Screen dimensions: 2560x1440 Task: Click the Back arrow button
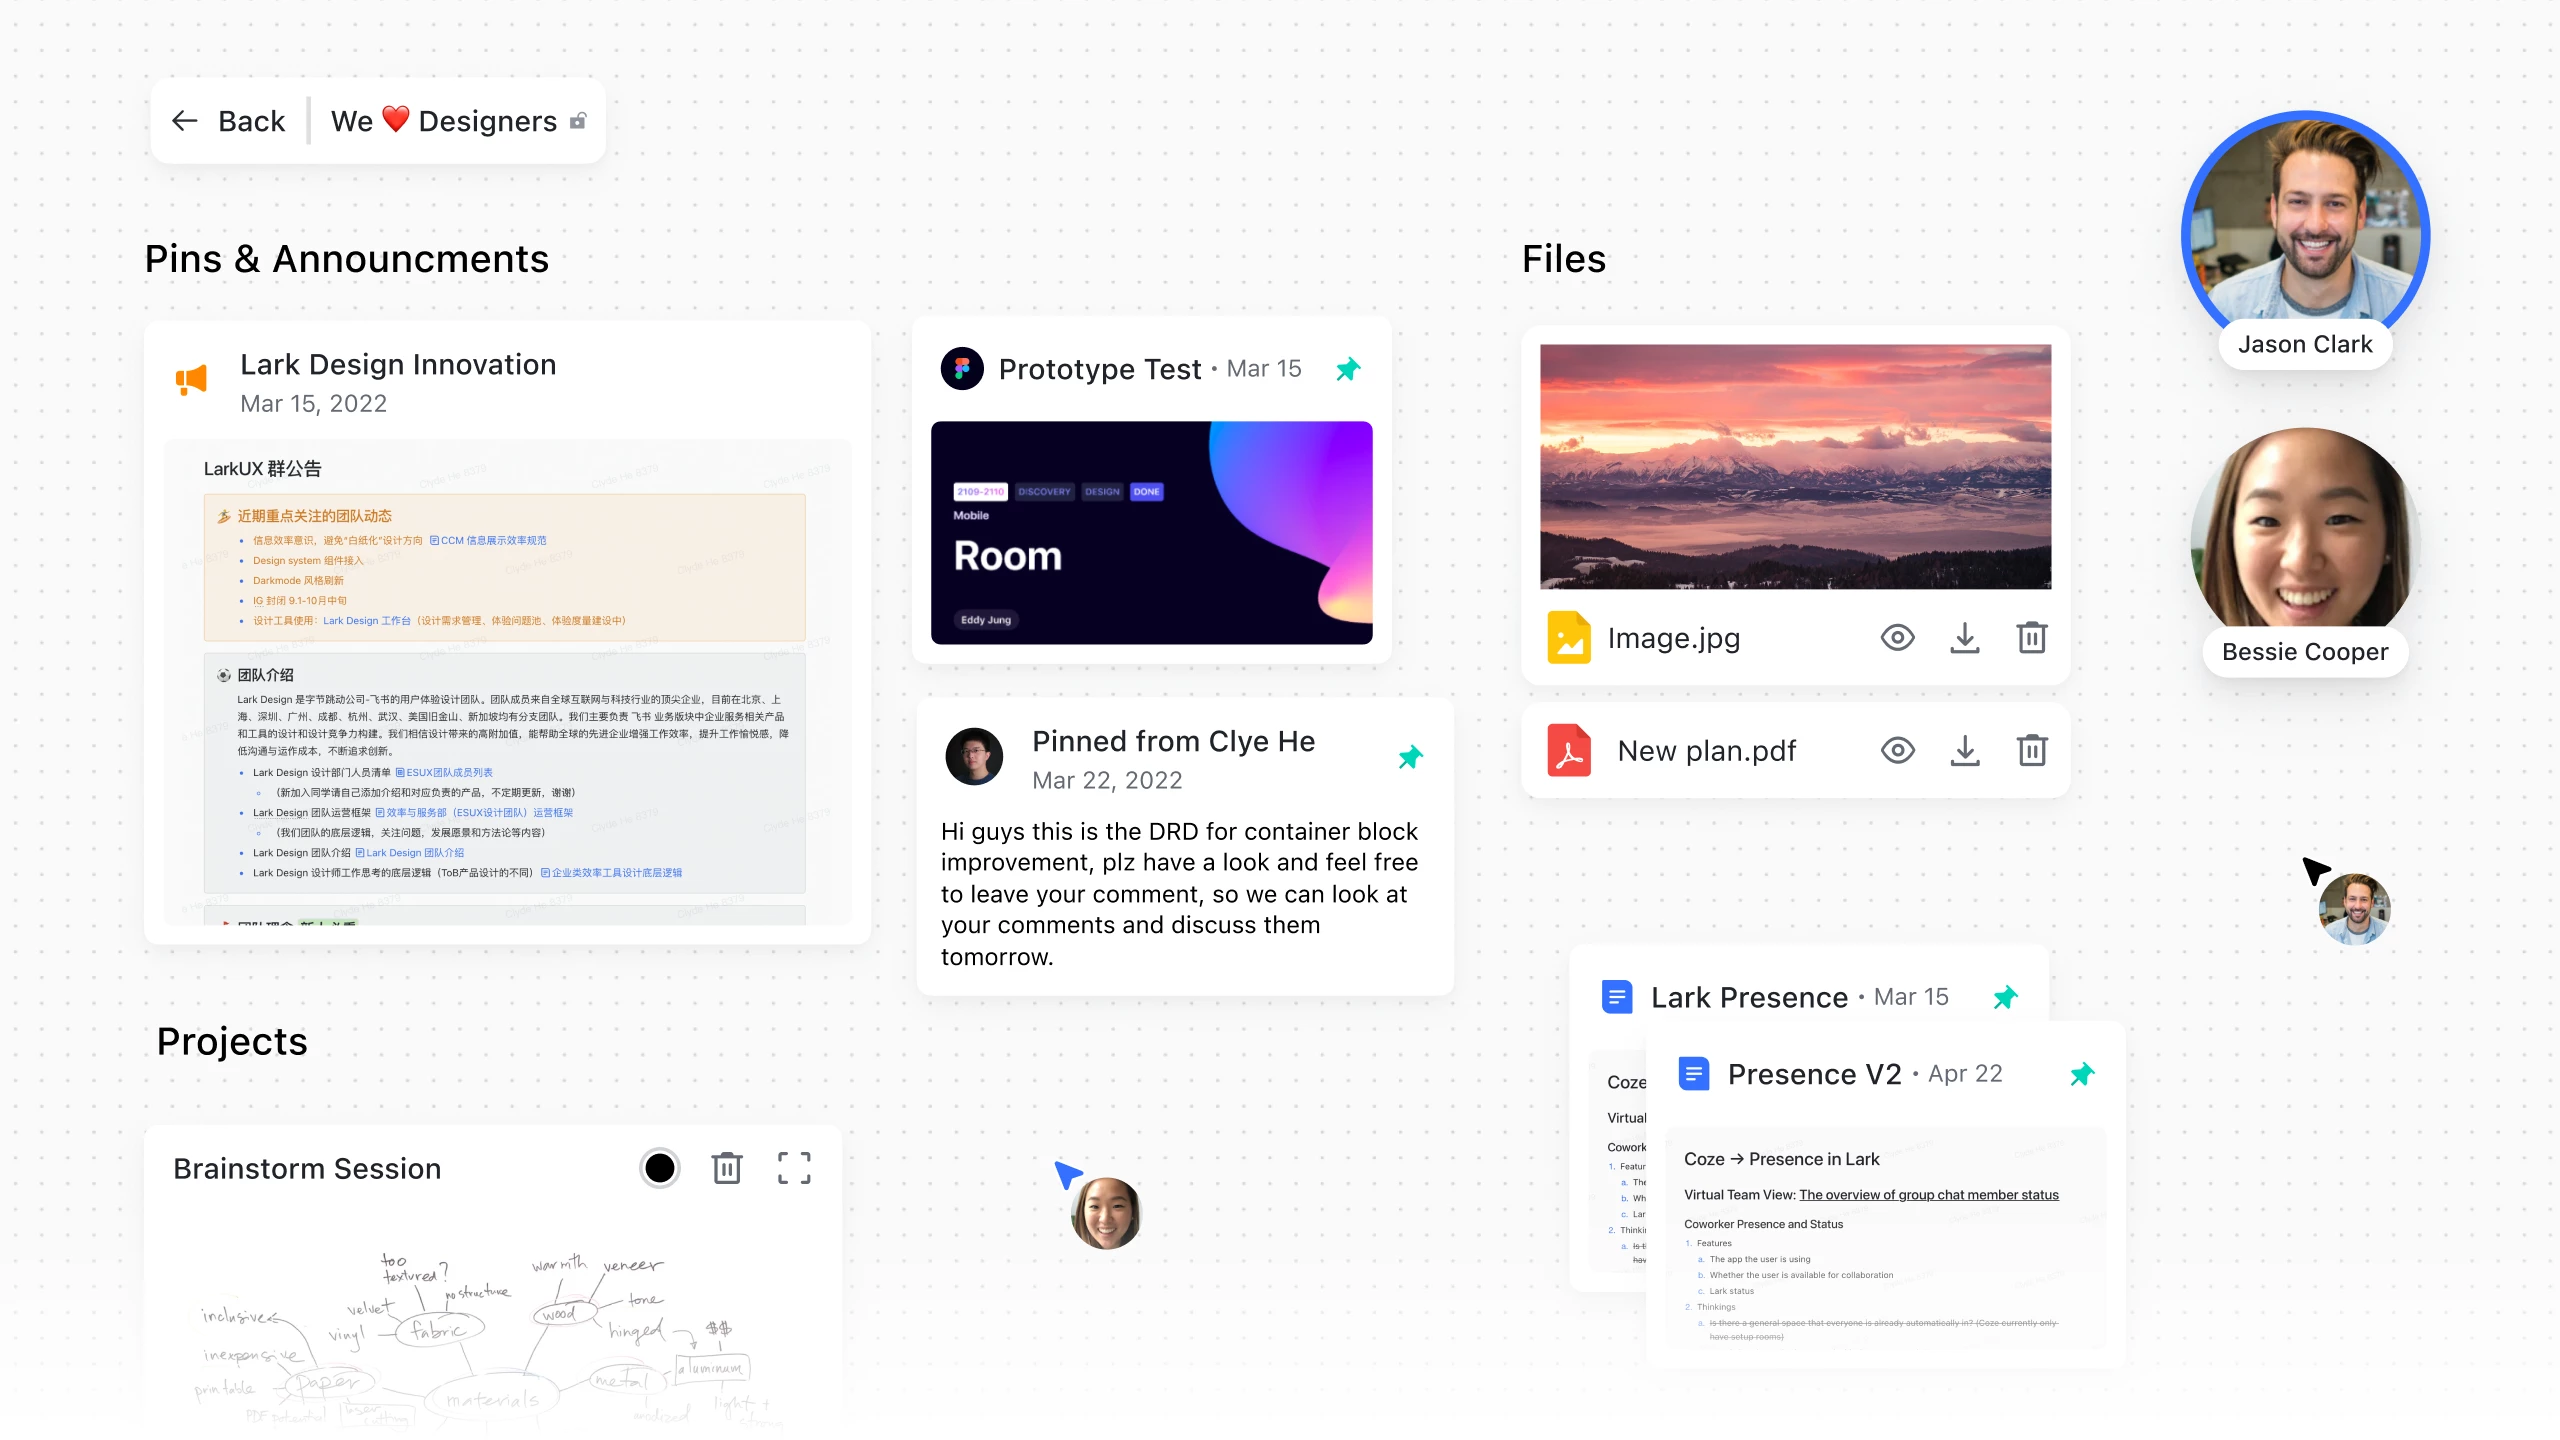(186, 121)
